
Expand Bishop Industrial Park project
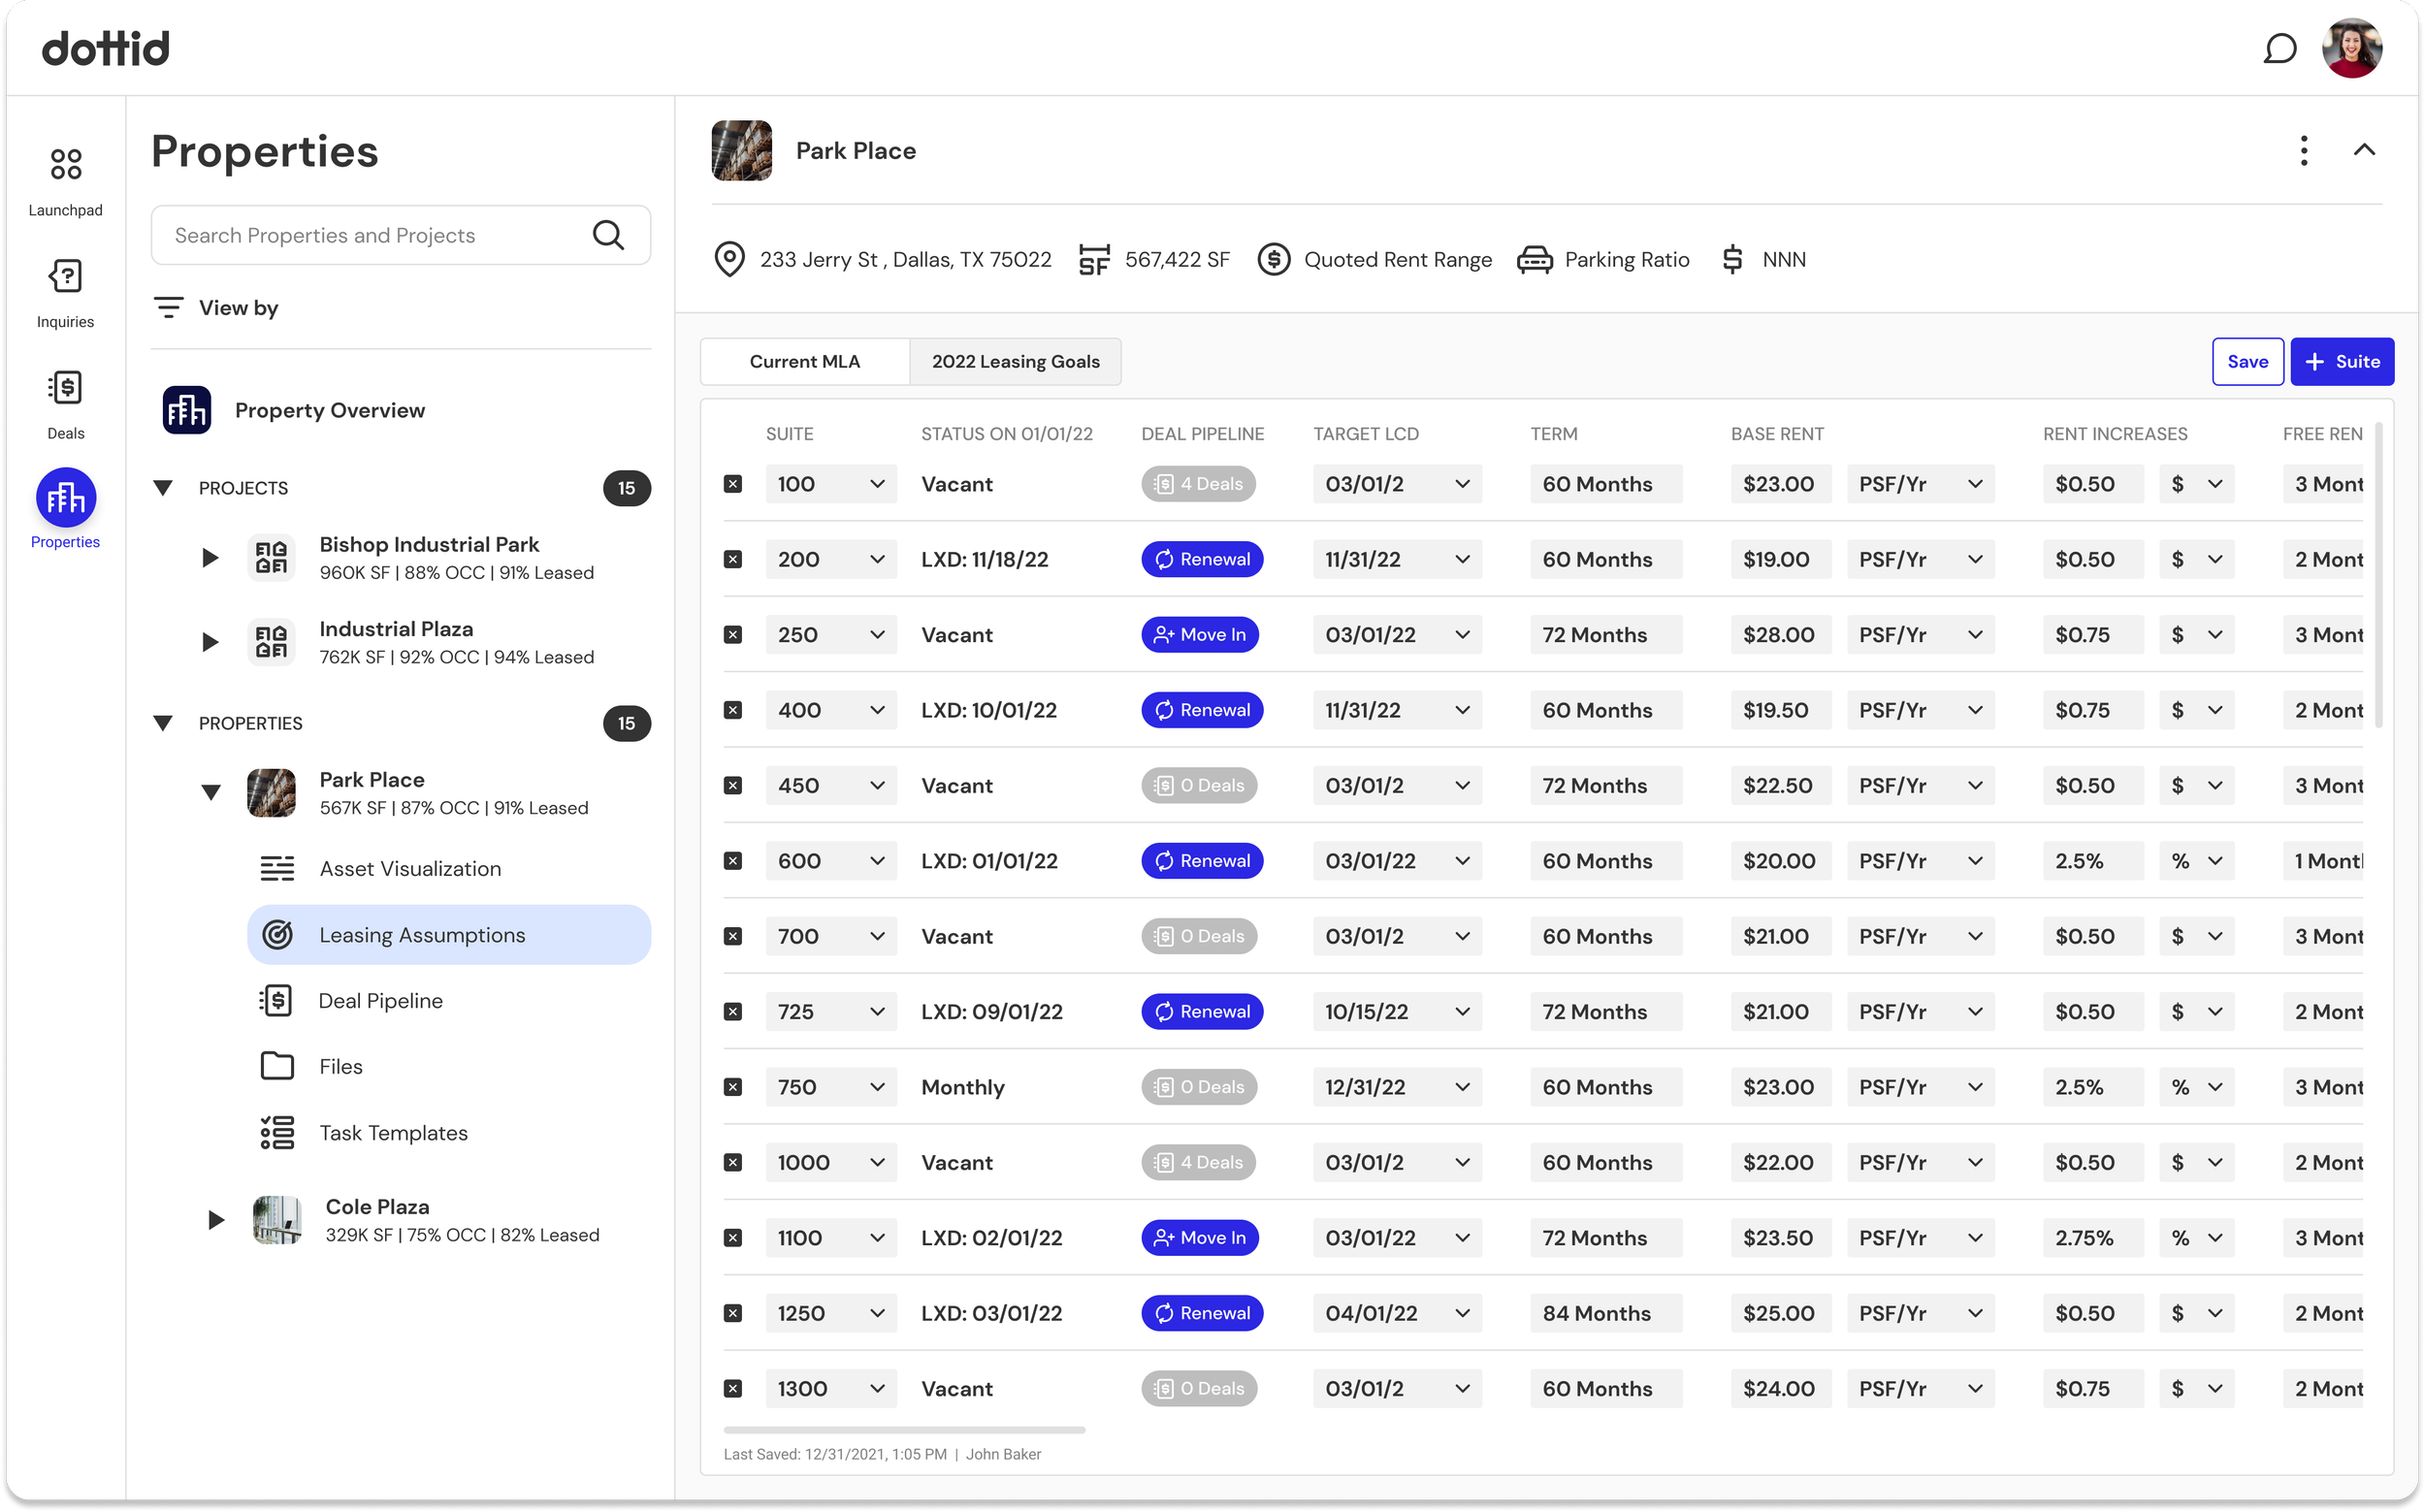tap(210, 558)
